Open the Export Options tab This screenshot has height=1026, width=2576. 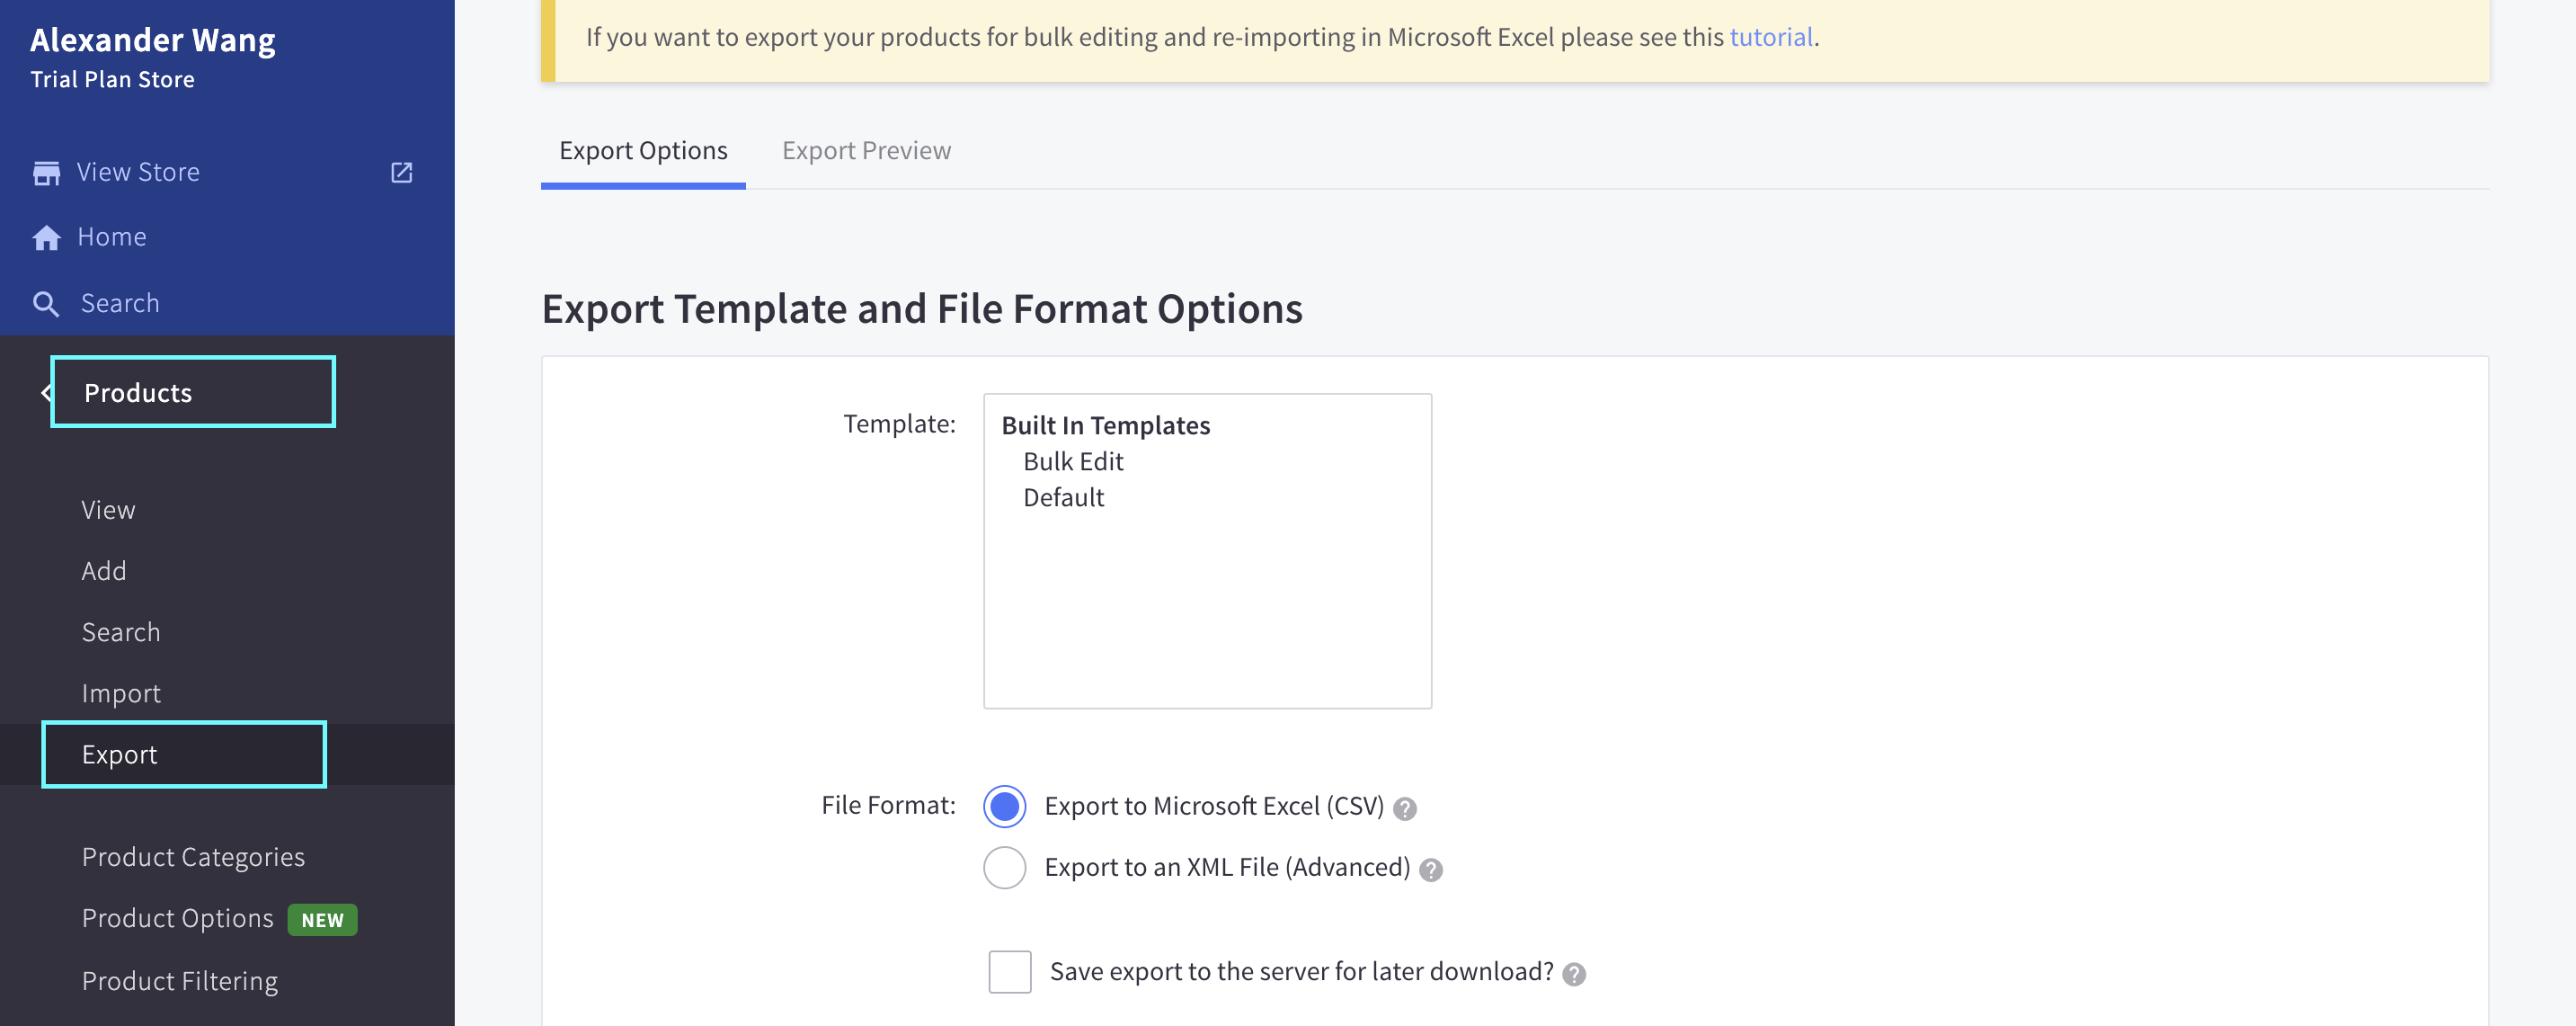[x=643, y=151]
